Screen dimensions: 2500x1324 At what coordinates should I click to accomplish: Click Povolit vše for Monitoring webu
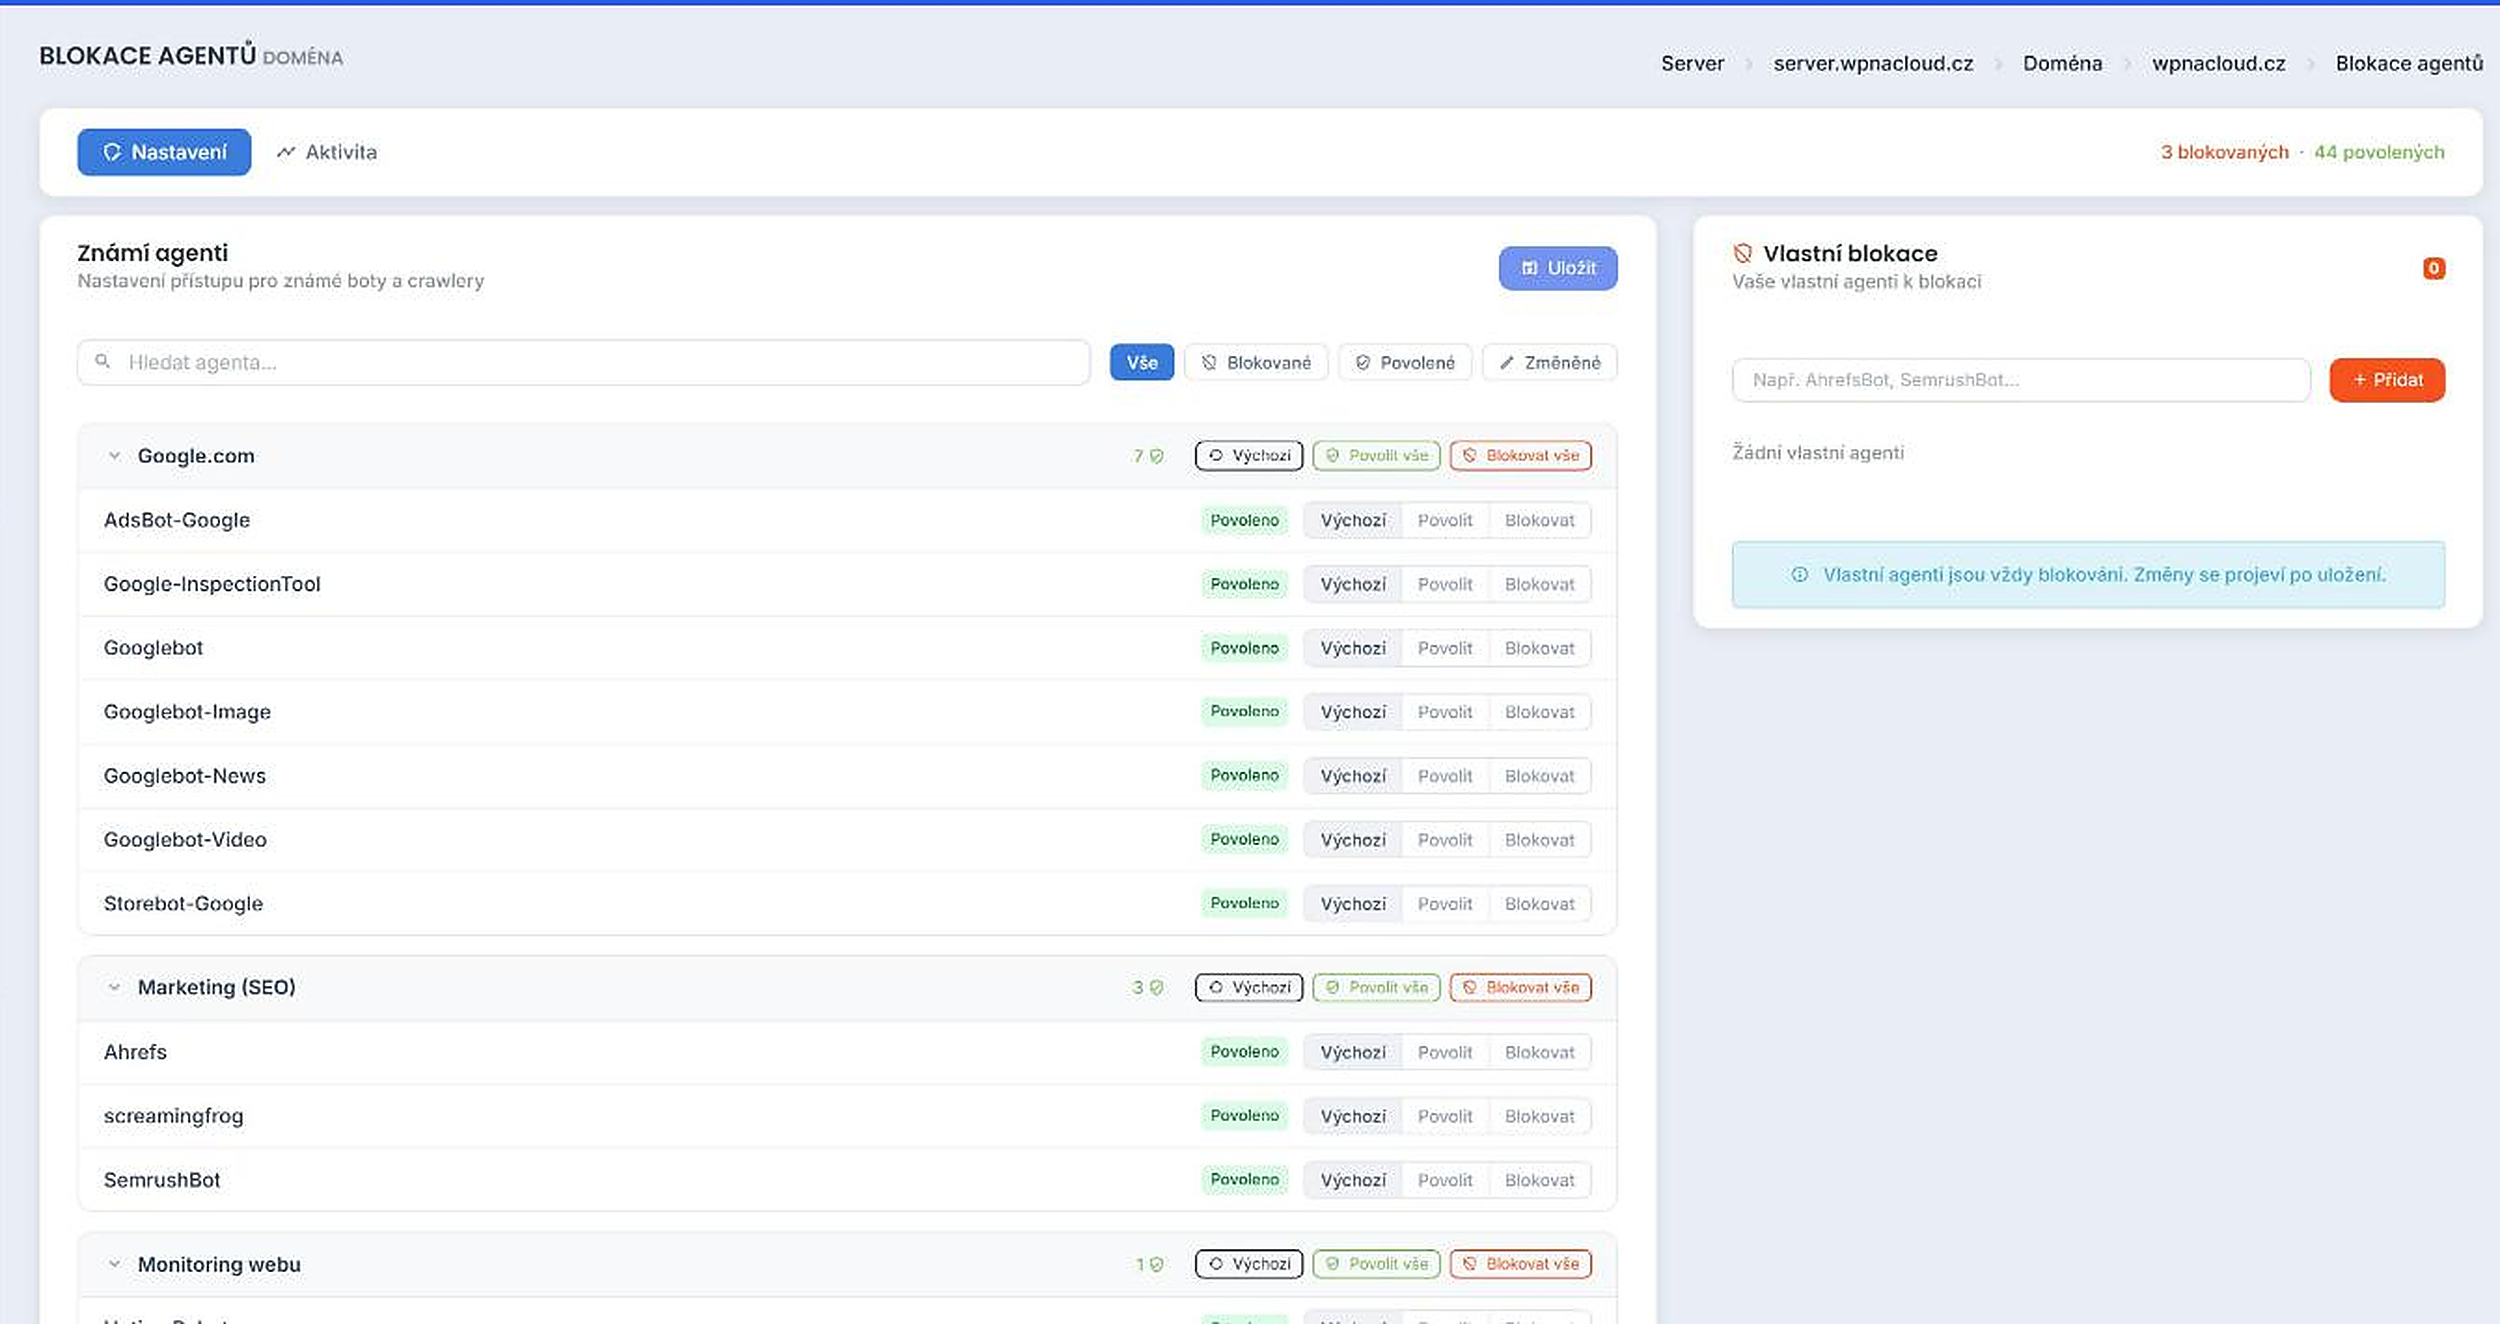1377,1264
